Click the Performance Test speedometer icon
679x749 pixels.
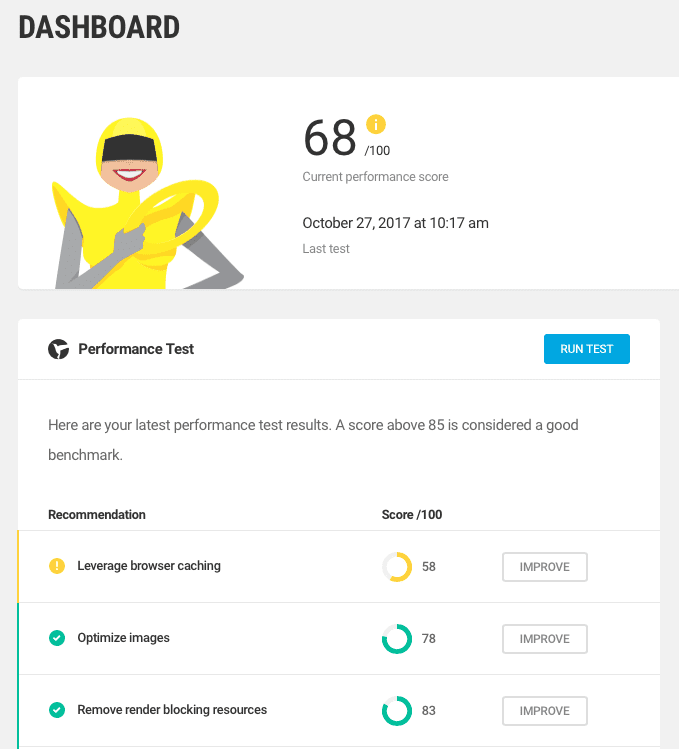coord(58,349)
